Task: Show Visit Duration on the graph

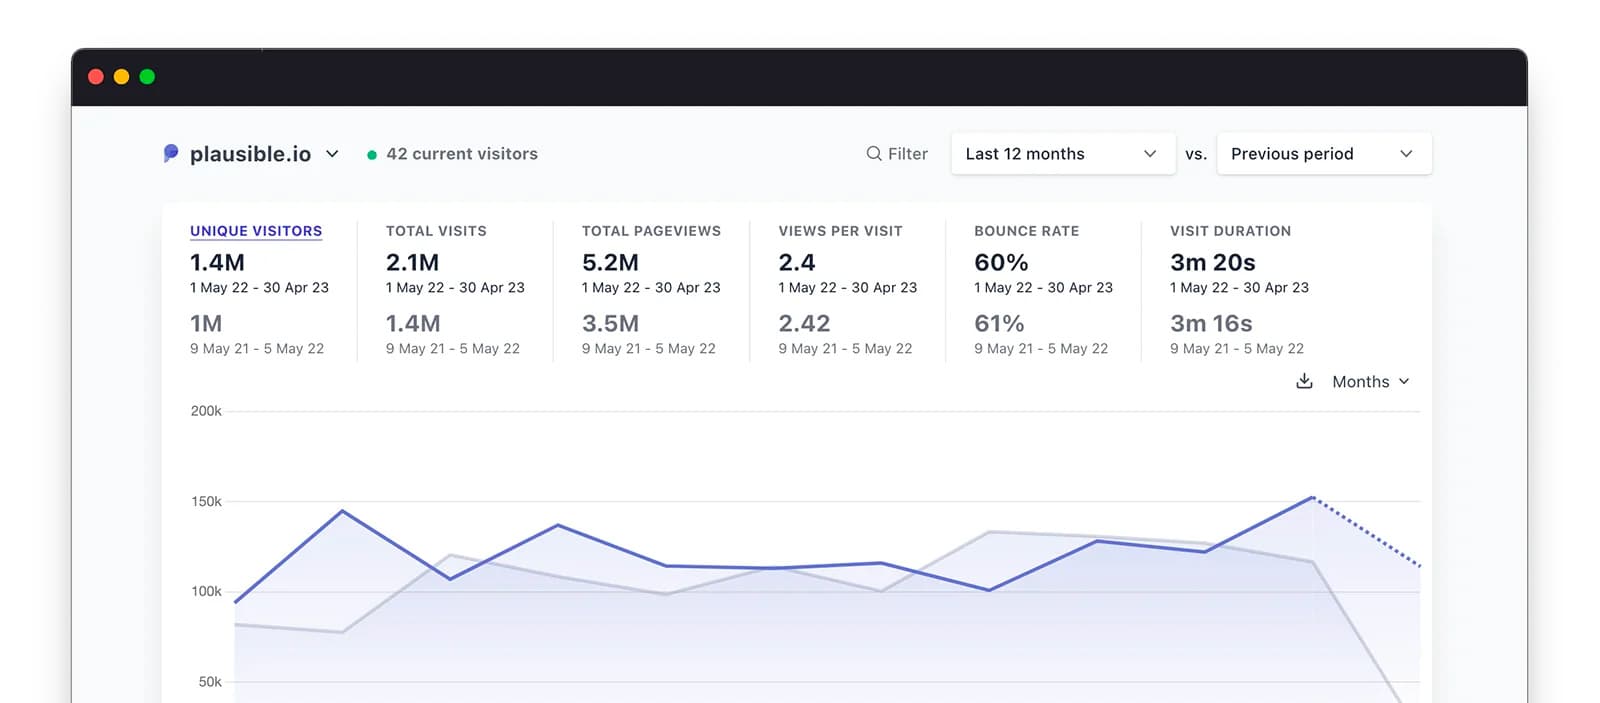Action: coord(1230,231)
